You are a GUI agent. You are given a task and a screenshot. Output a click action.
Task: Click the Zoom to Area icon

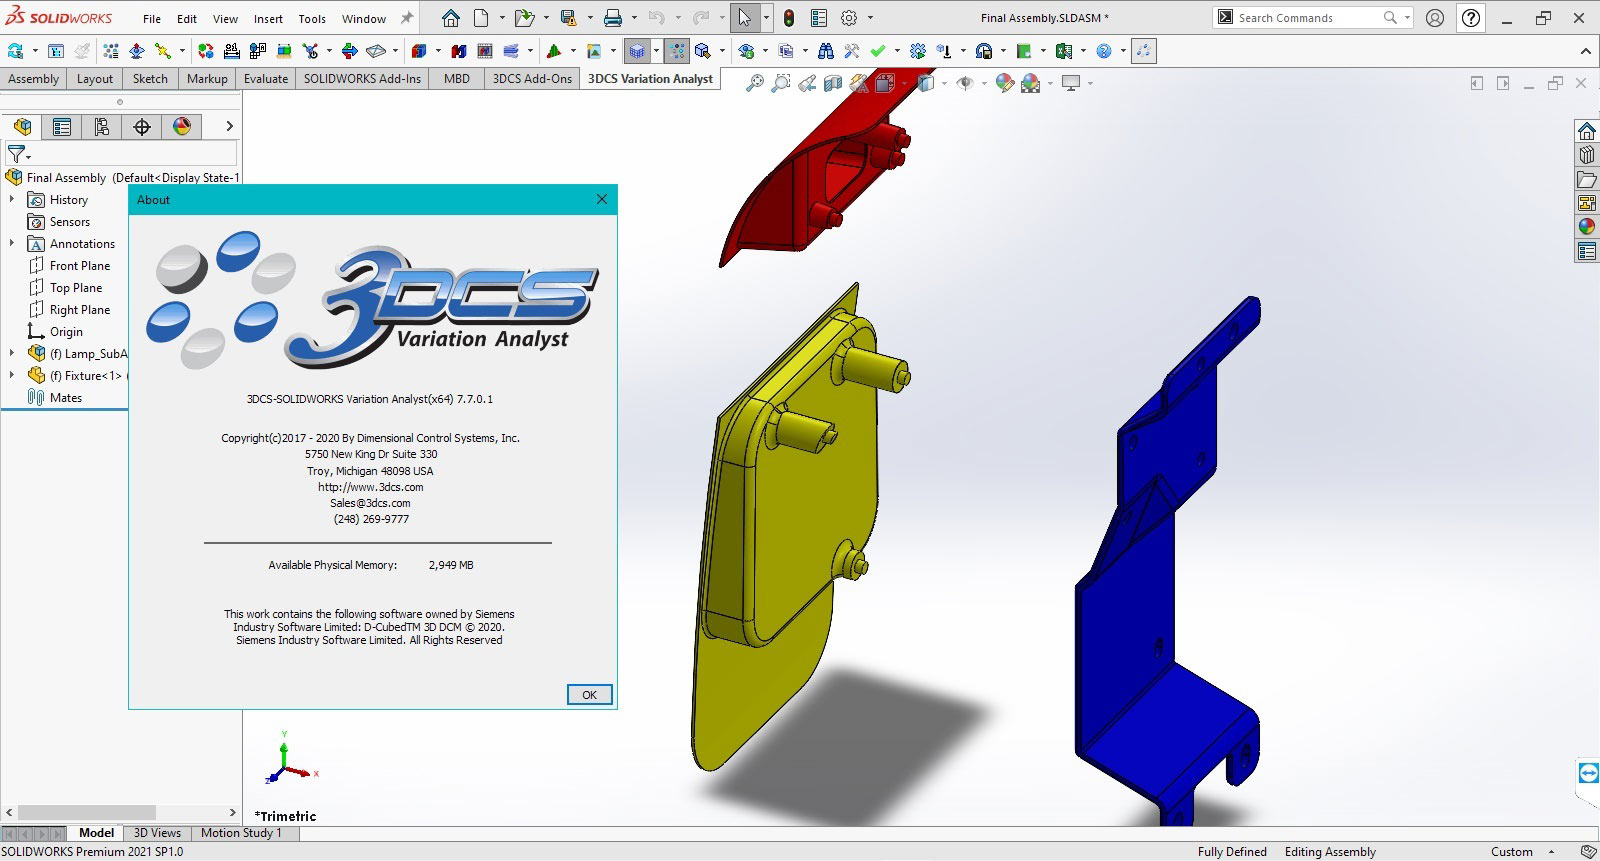pyautogui.click(x=781, y=84)
